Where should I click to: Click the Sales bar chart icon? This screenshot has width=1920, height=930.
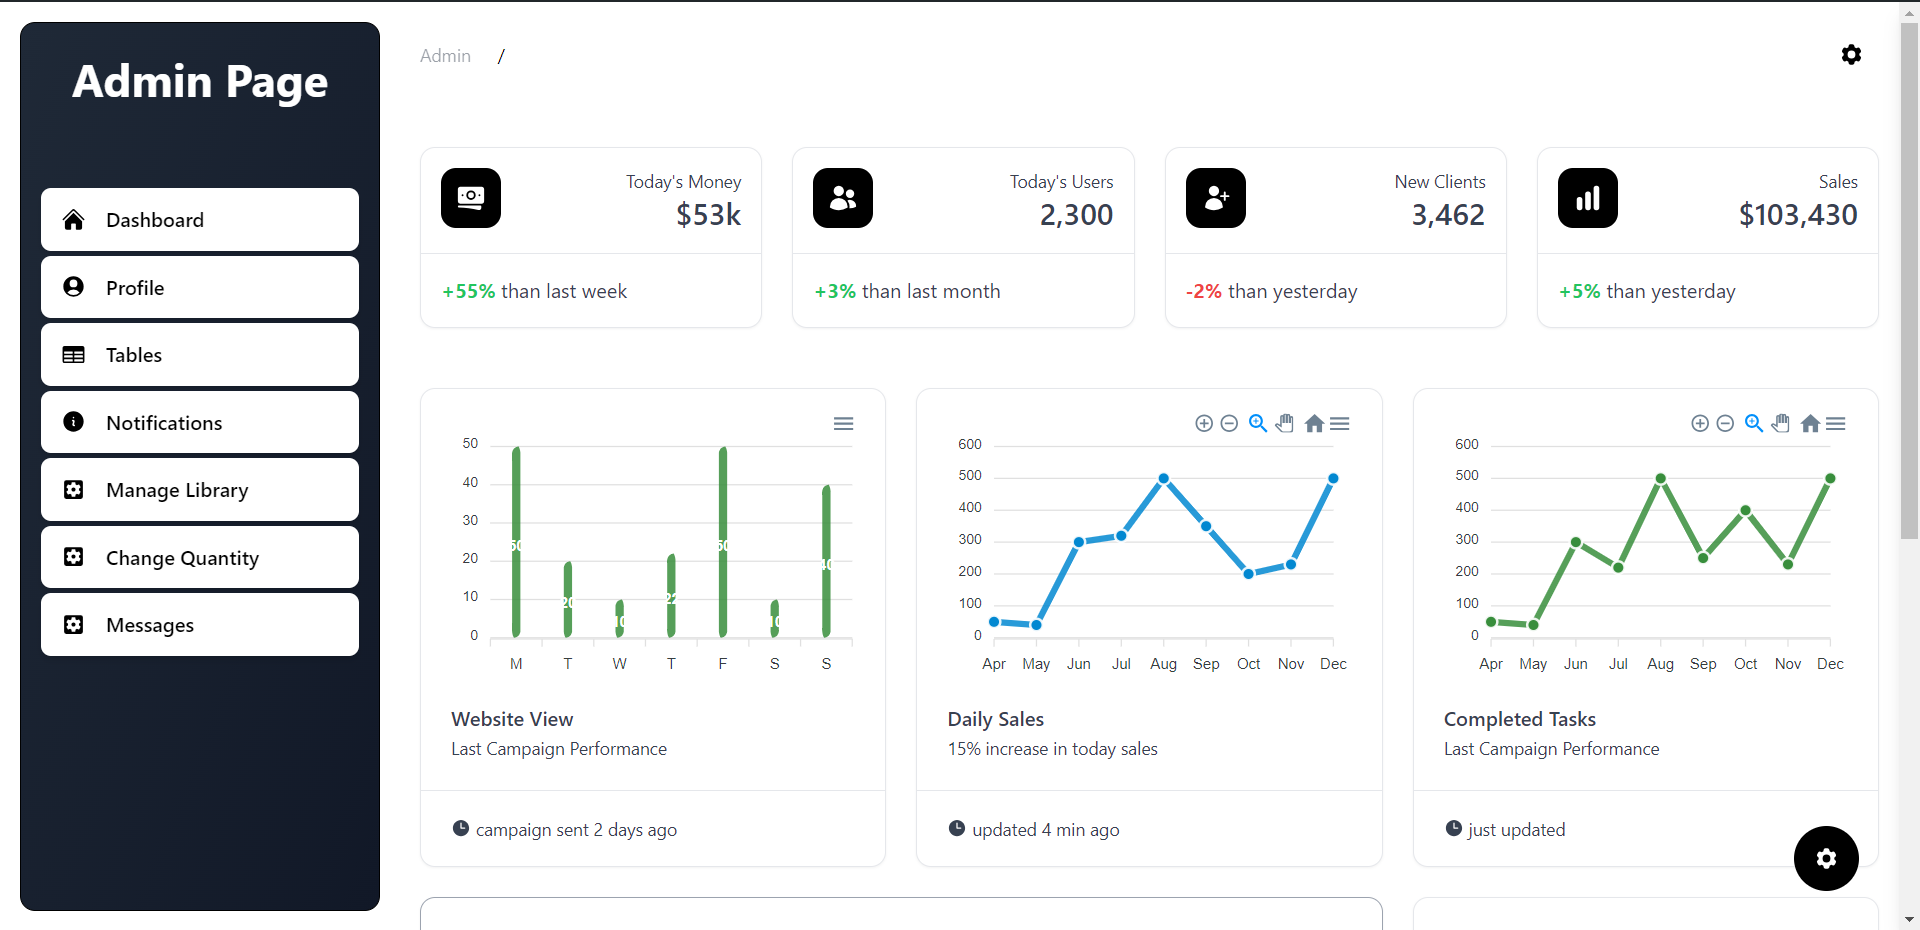point(1587,198)
